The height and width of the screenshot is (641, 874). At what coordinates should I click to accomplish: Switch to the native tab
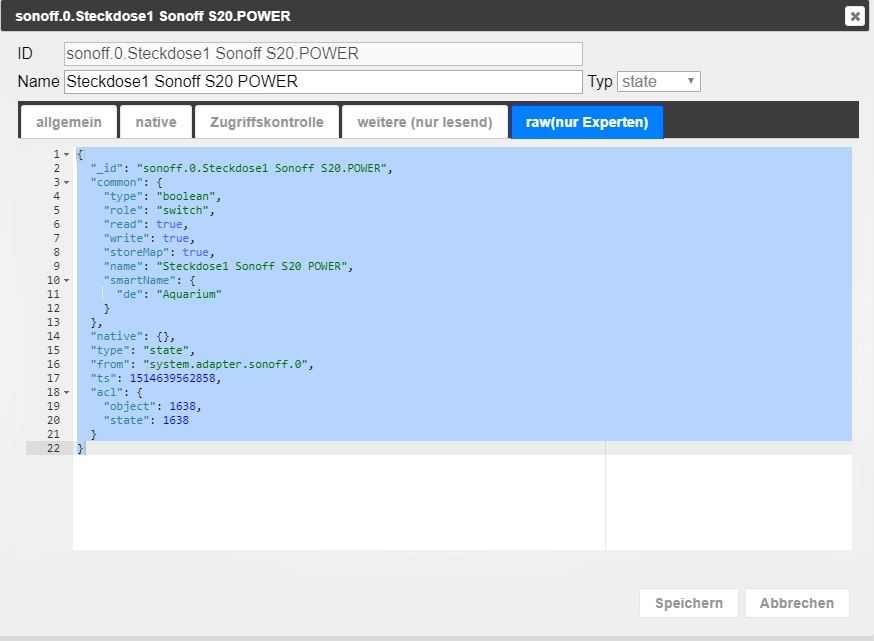156,122
